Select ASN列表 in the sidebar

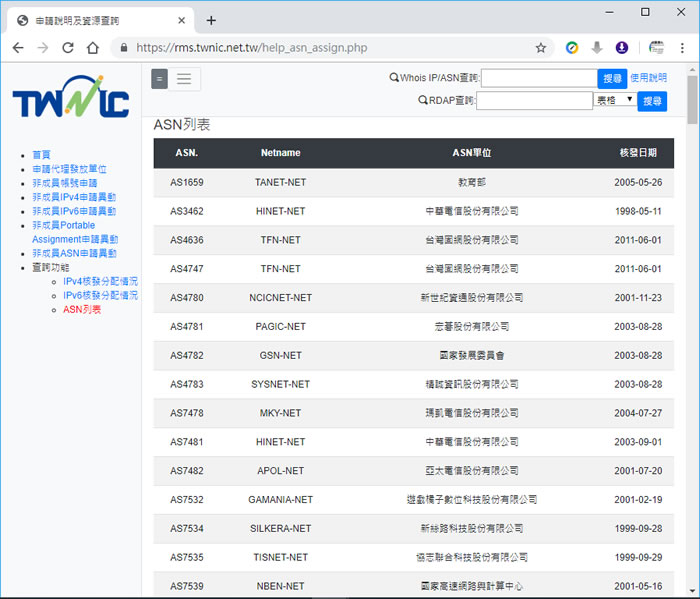(82, 309)
